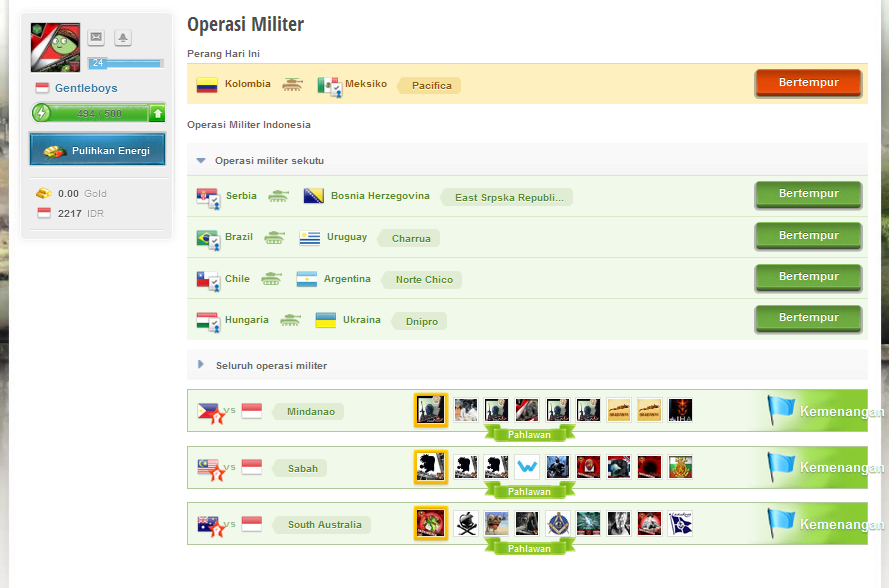Click the Serbia flag icon
Viewport: 889px width, 588px height.
208,197
